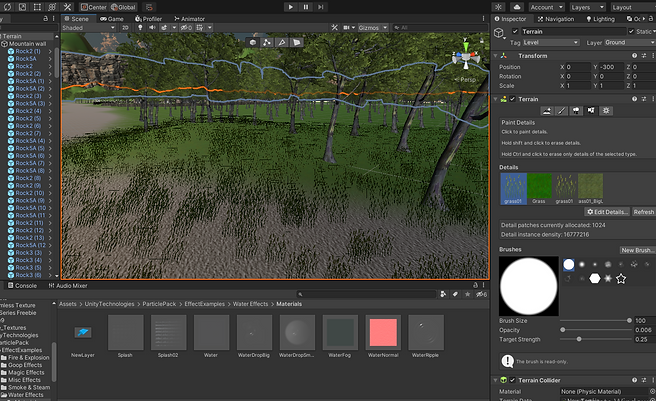This screenshot has width=656, height=401.
Task: Toggle scene lighting lightbulb icon
Action: click(x=140, y=28)
